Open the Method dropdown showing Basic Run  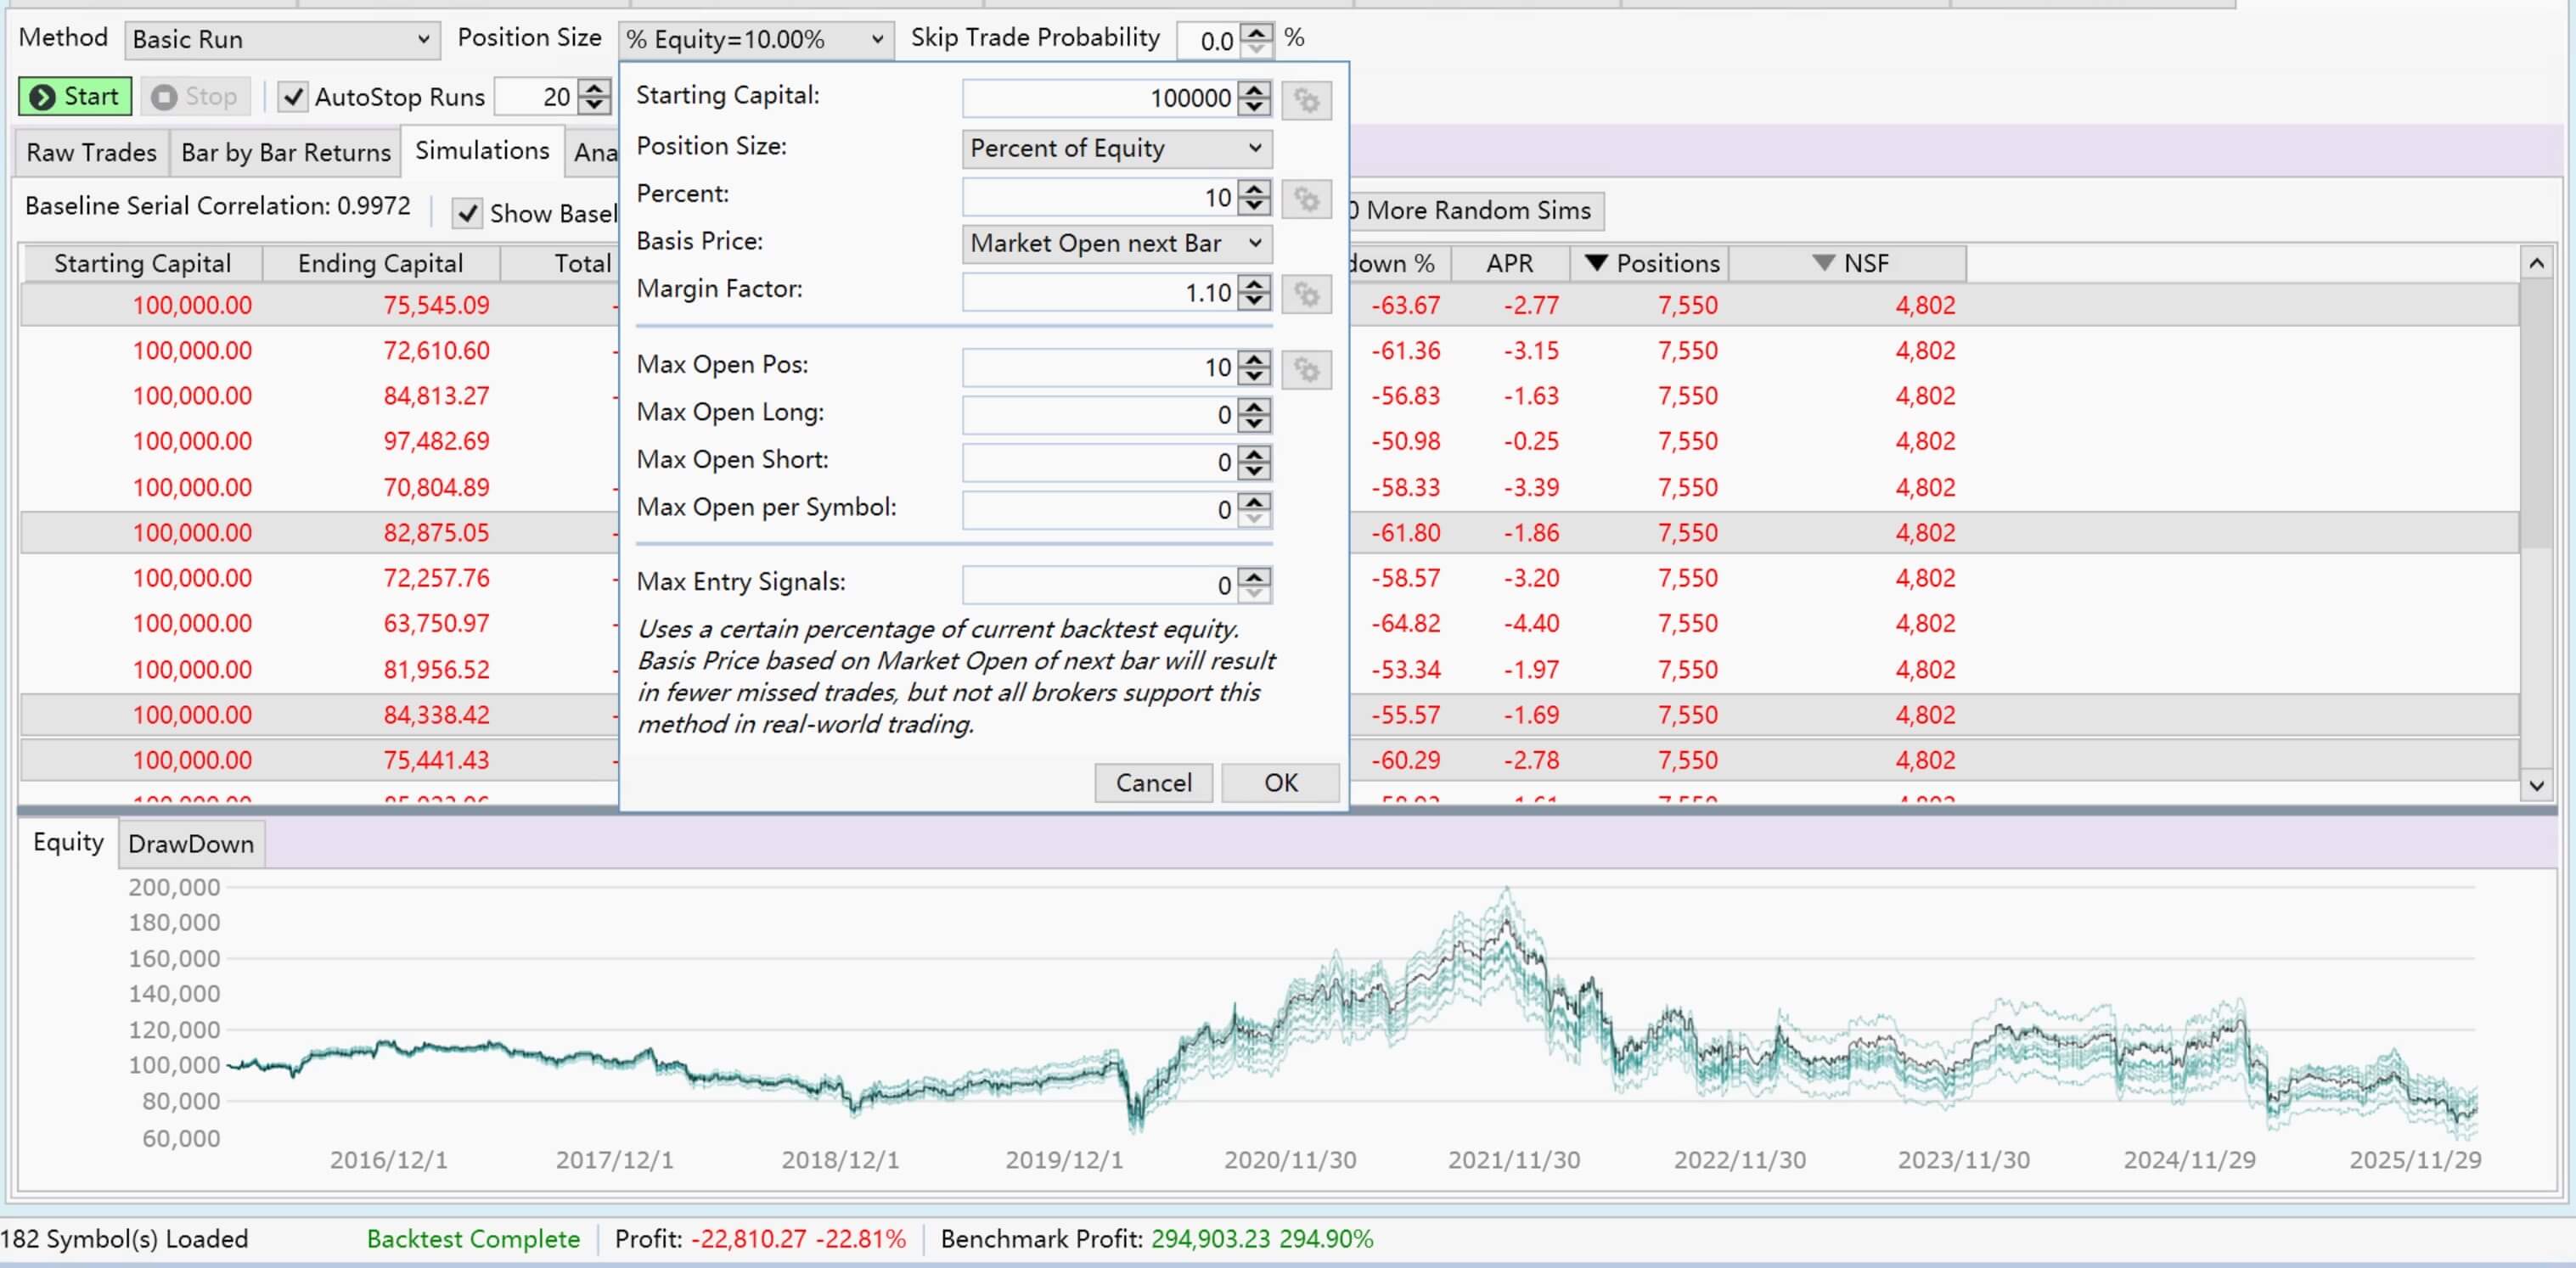coord(282,39)
